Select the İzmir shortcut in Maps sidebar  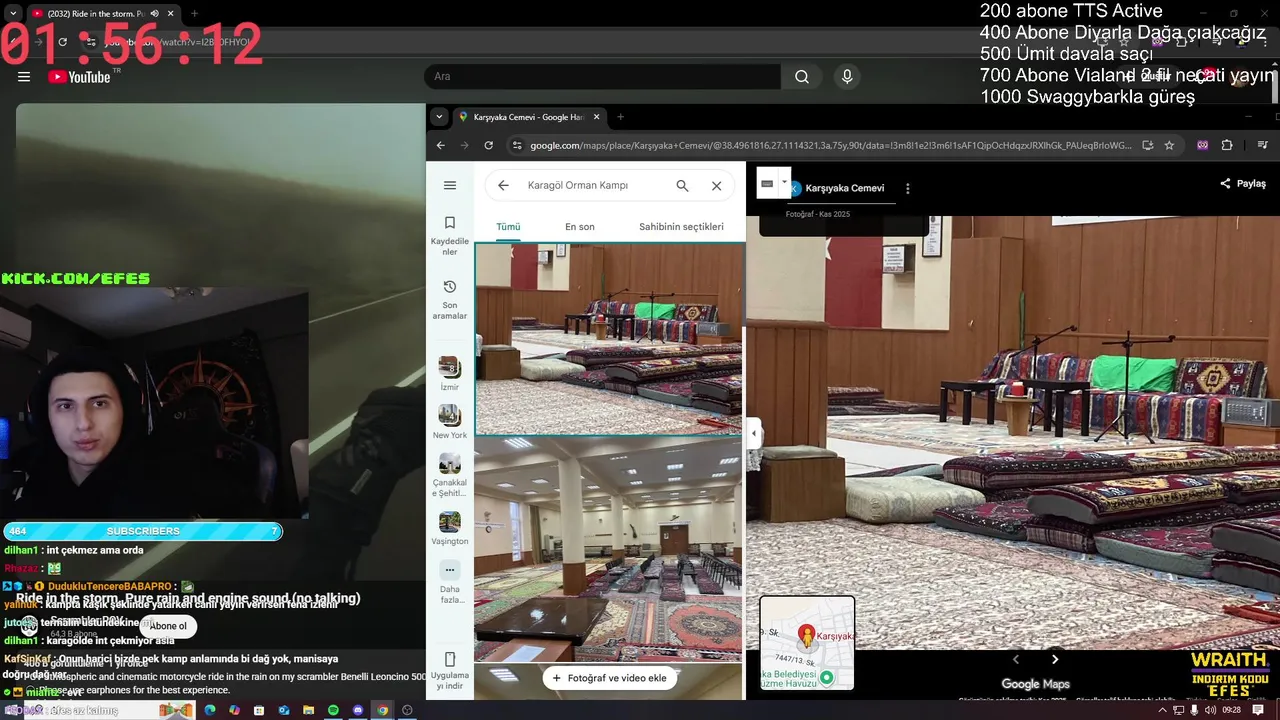click(450, 373)
